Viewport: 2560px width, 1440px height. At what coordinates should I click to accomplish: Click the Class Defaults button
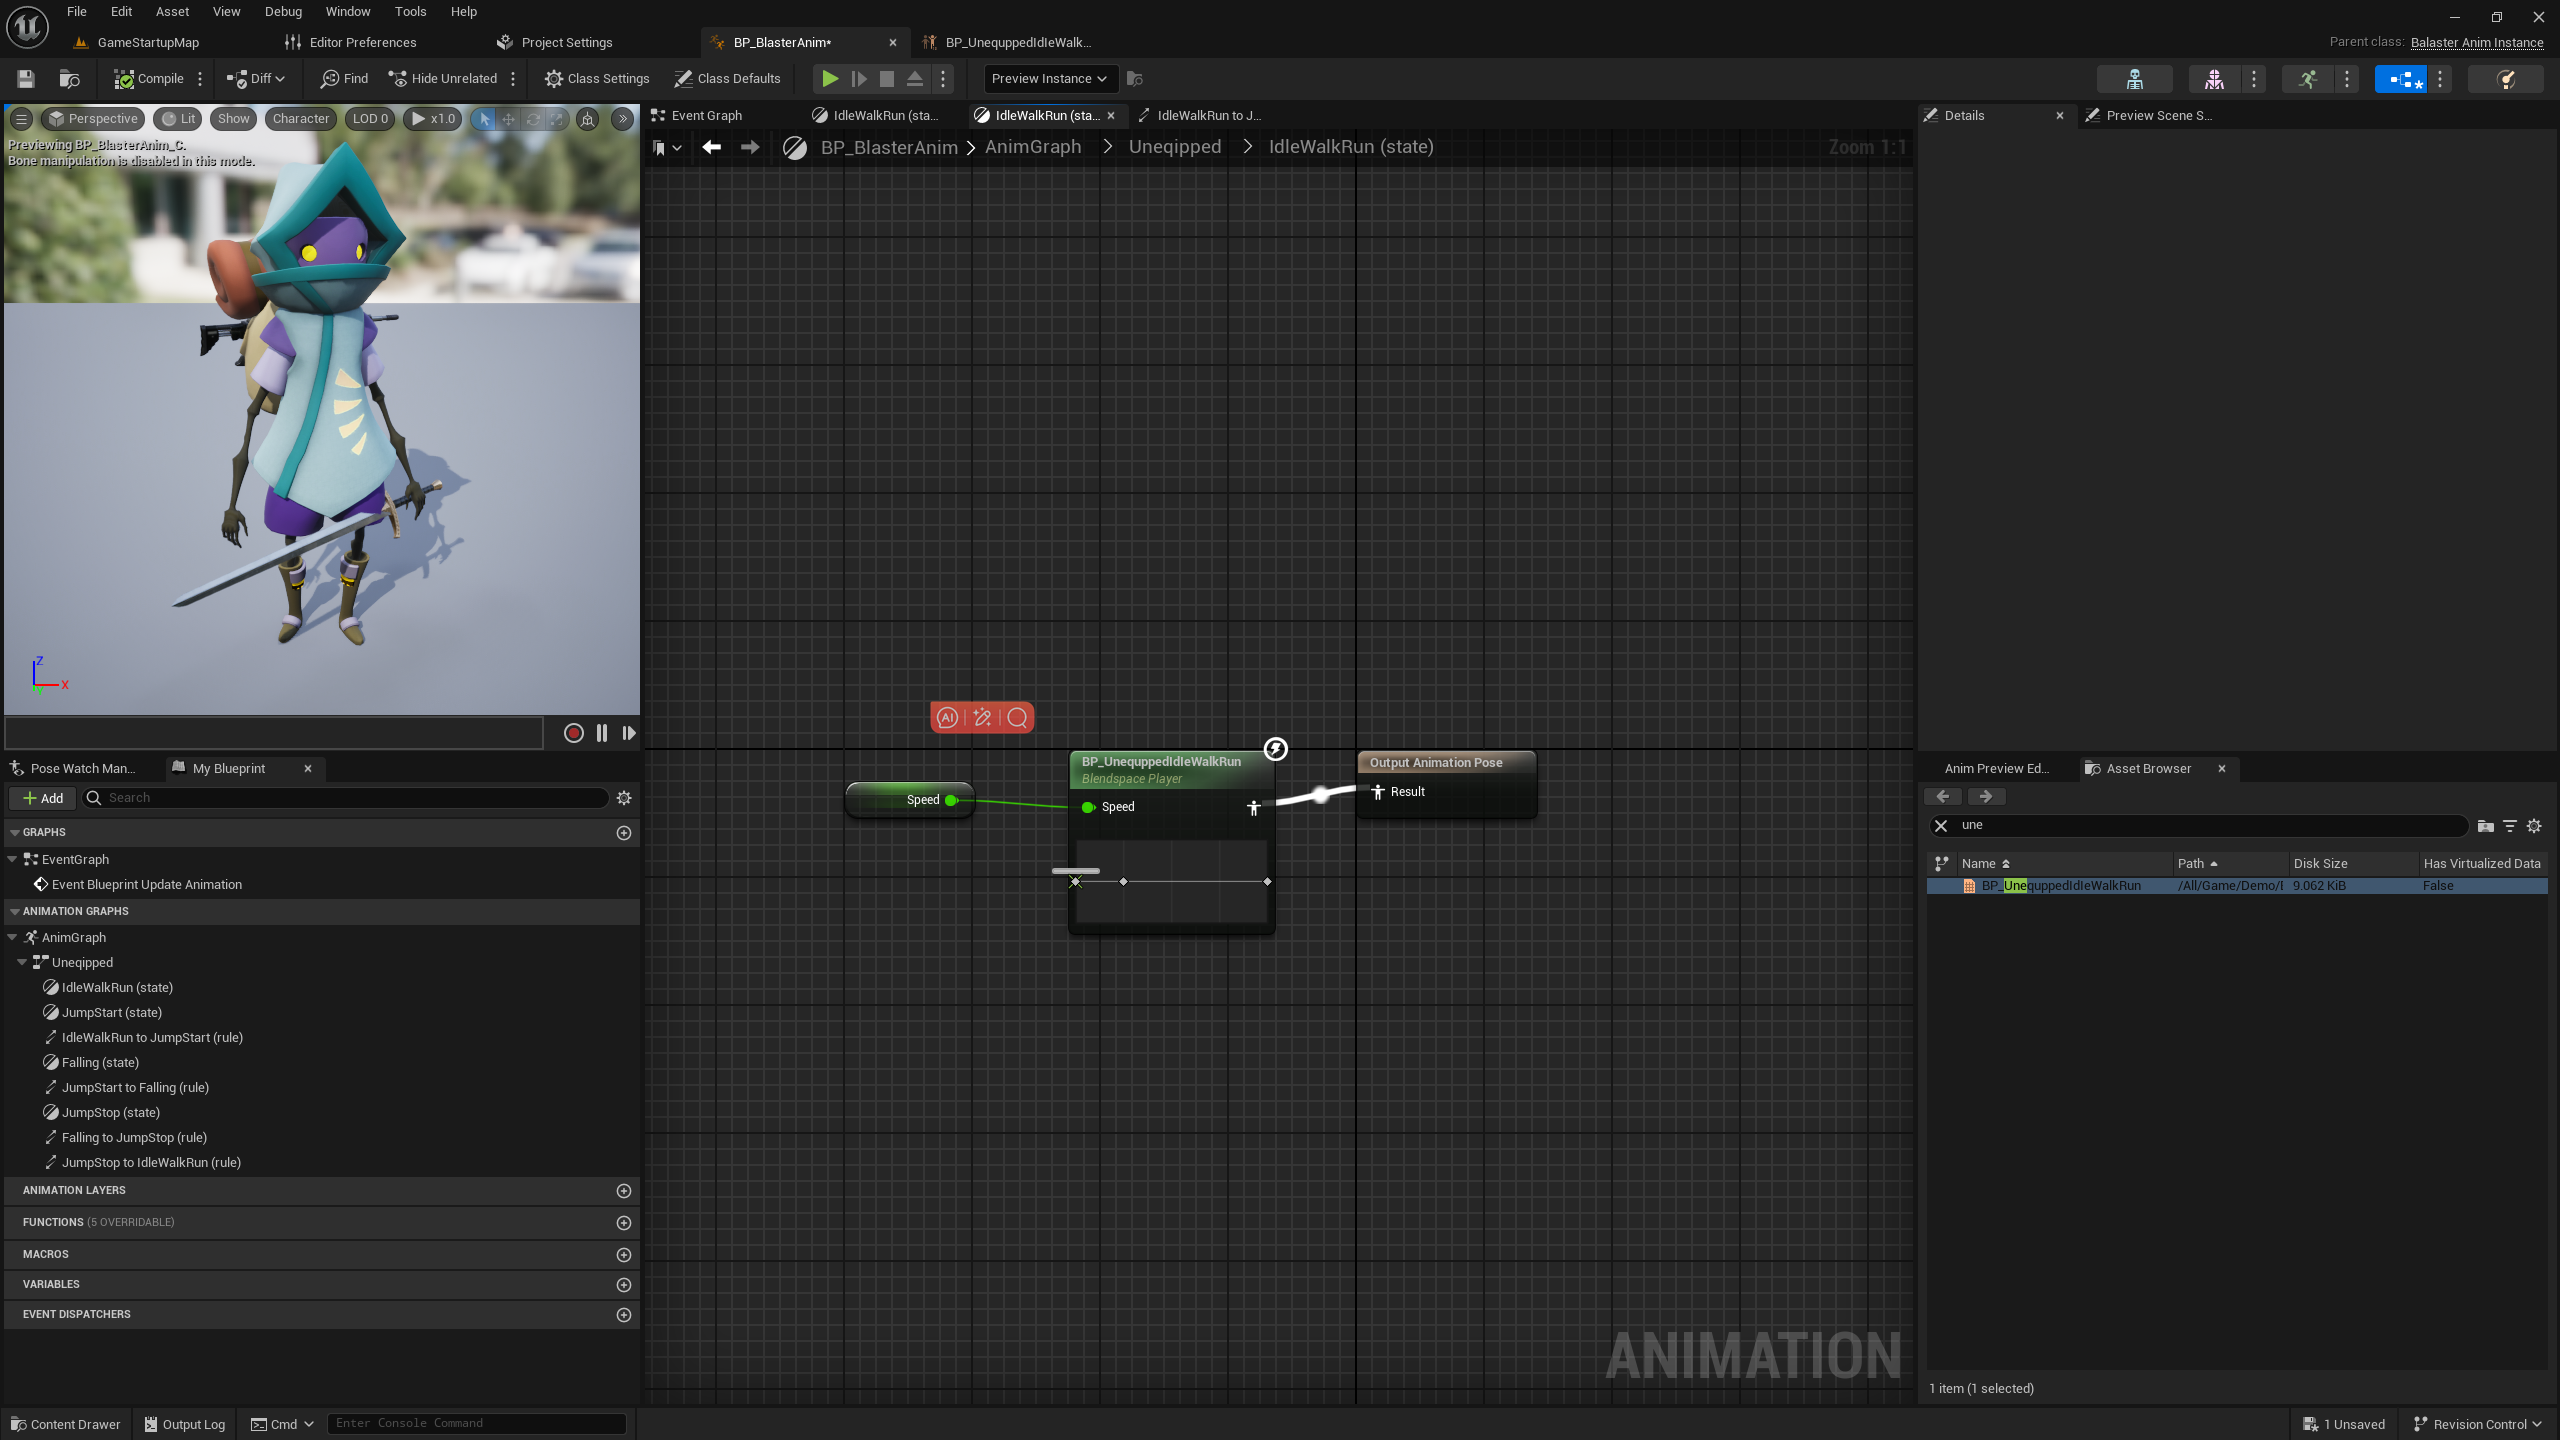coord(727,78)
